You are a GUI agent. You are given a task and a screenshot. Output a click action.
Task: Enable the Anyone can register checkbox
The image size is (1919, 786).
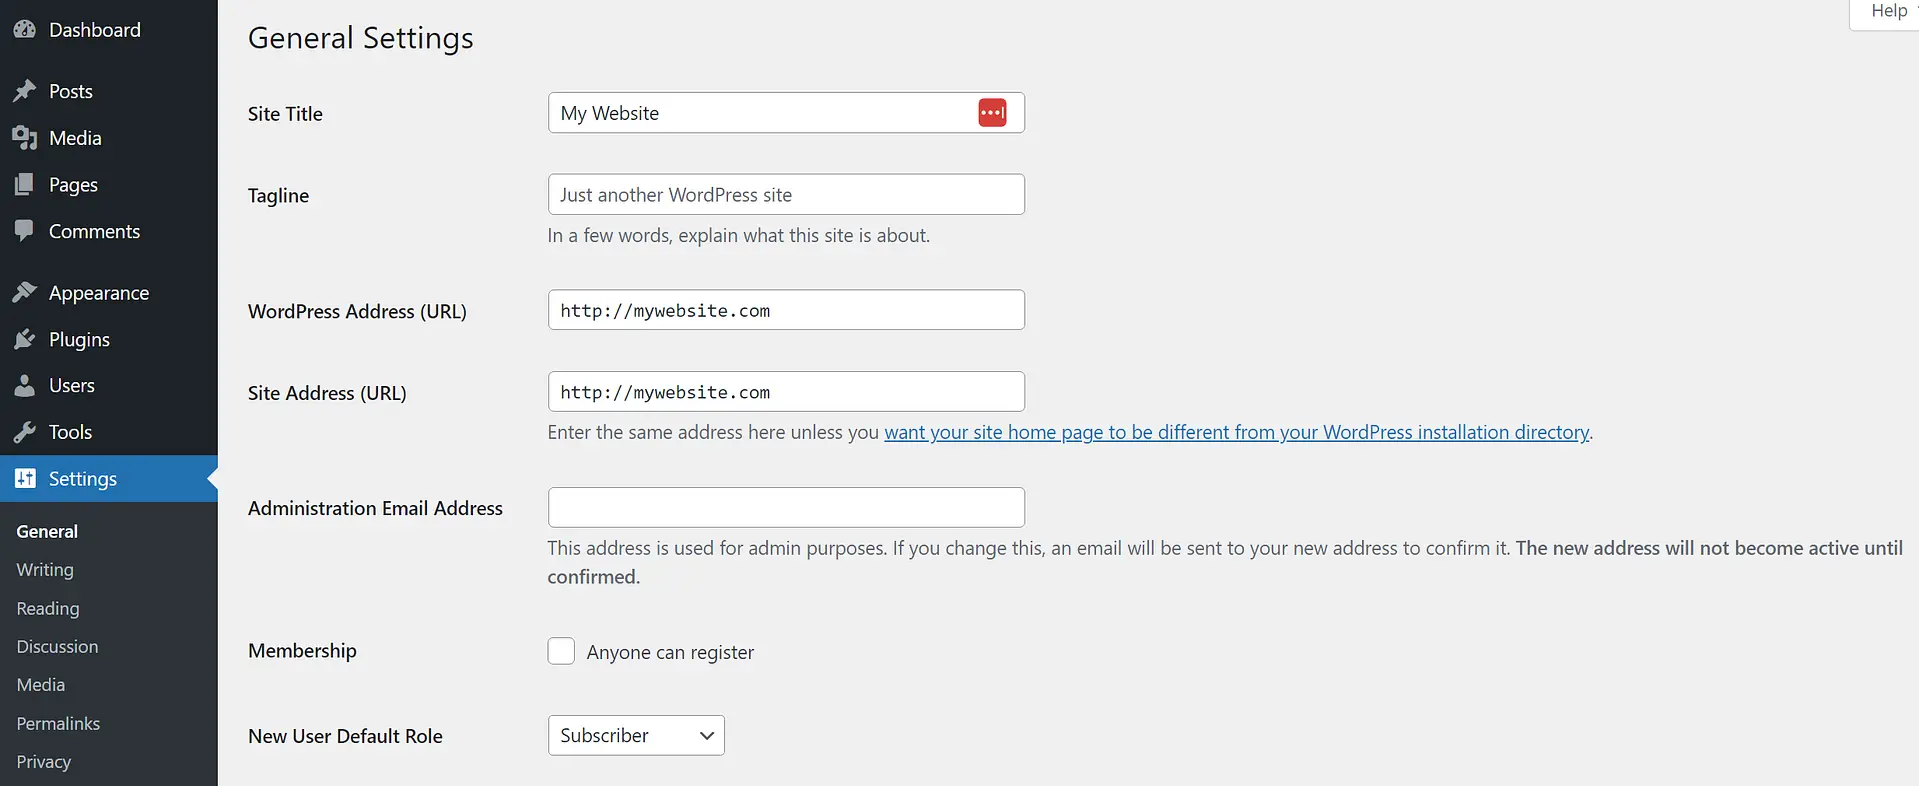click(561, 651)
